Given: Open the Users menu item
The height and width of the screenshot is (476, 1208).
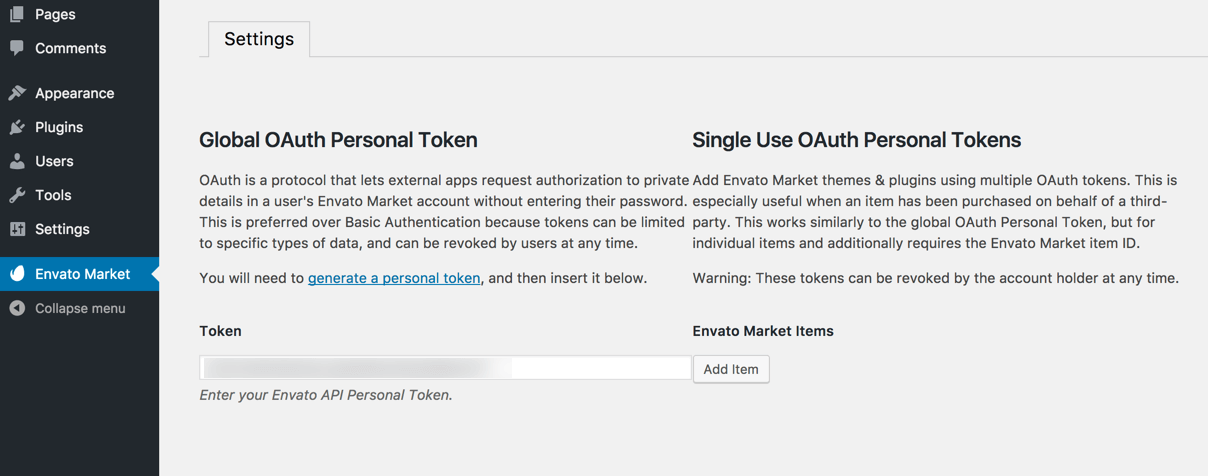Looking at the screenshot, I should coord(54,161).
